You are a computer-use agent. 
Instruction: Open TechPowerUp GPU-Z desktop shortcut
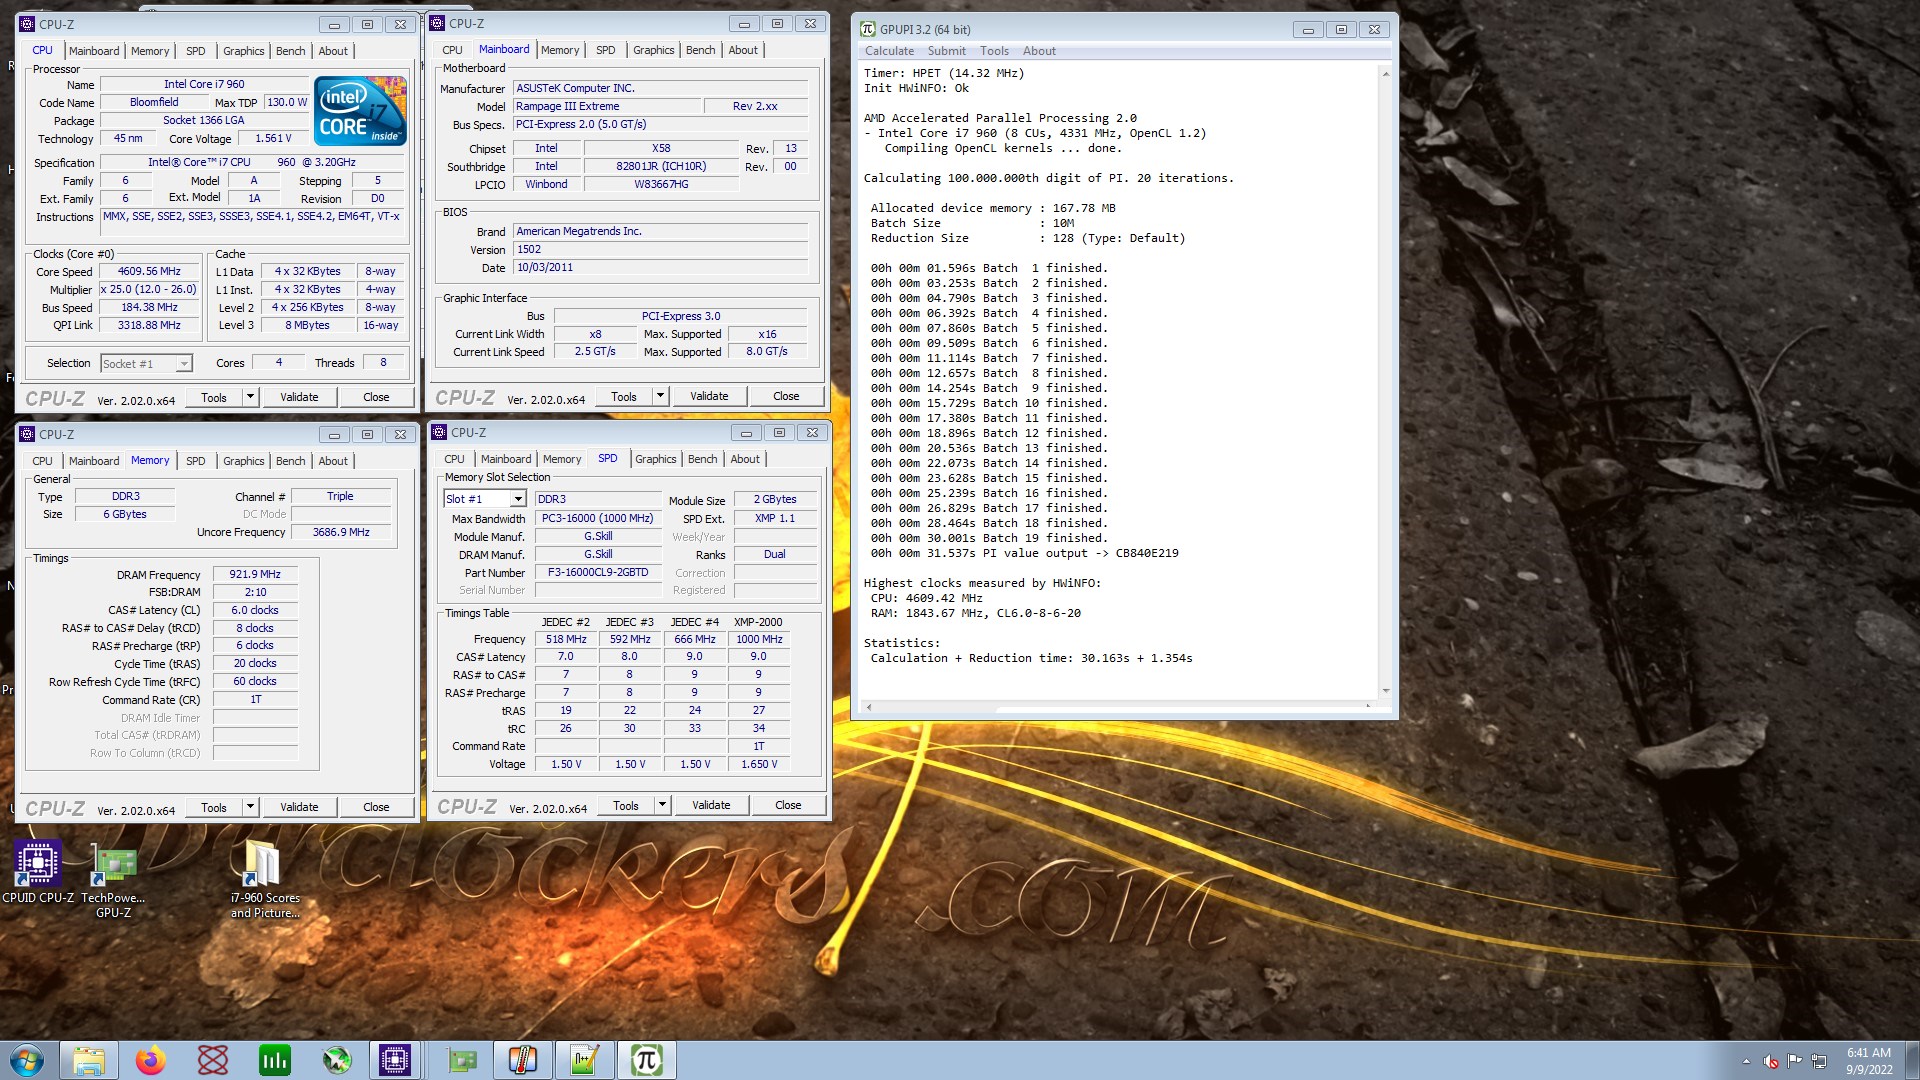(x=113, y=880)
